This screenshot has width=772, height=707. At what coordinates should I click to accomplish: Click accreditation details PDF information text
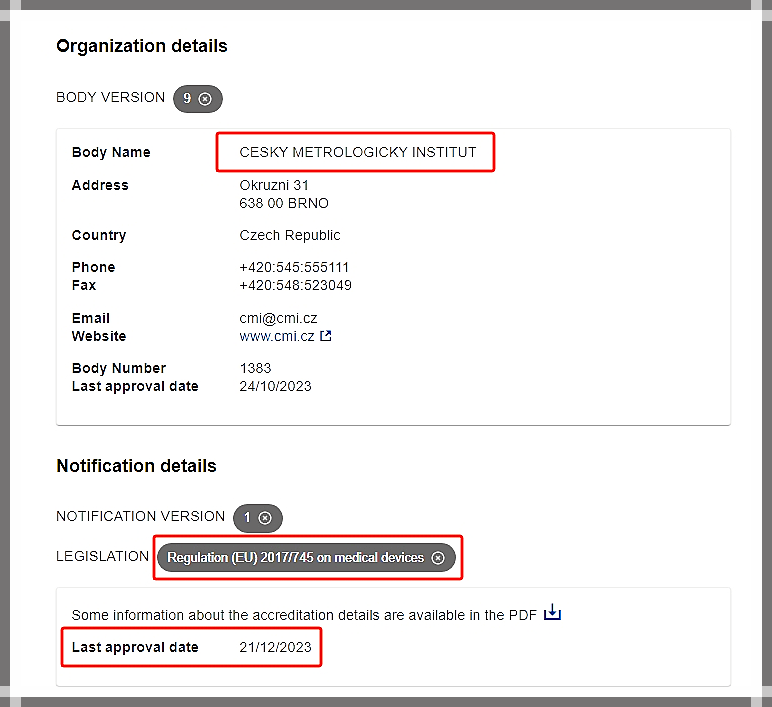(304, 615)
